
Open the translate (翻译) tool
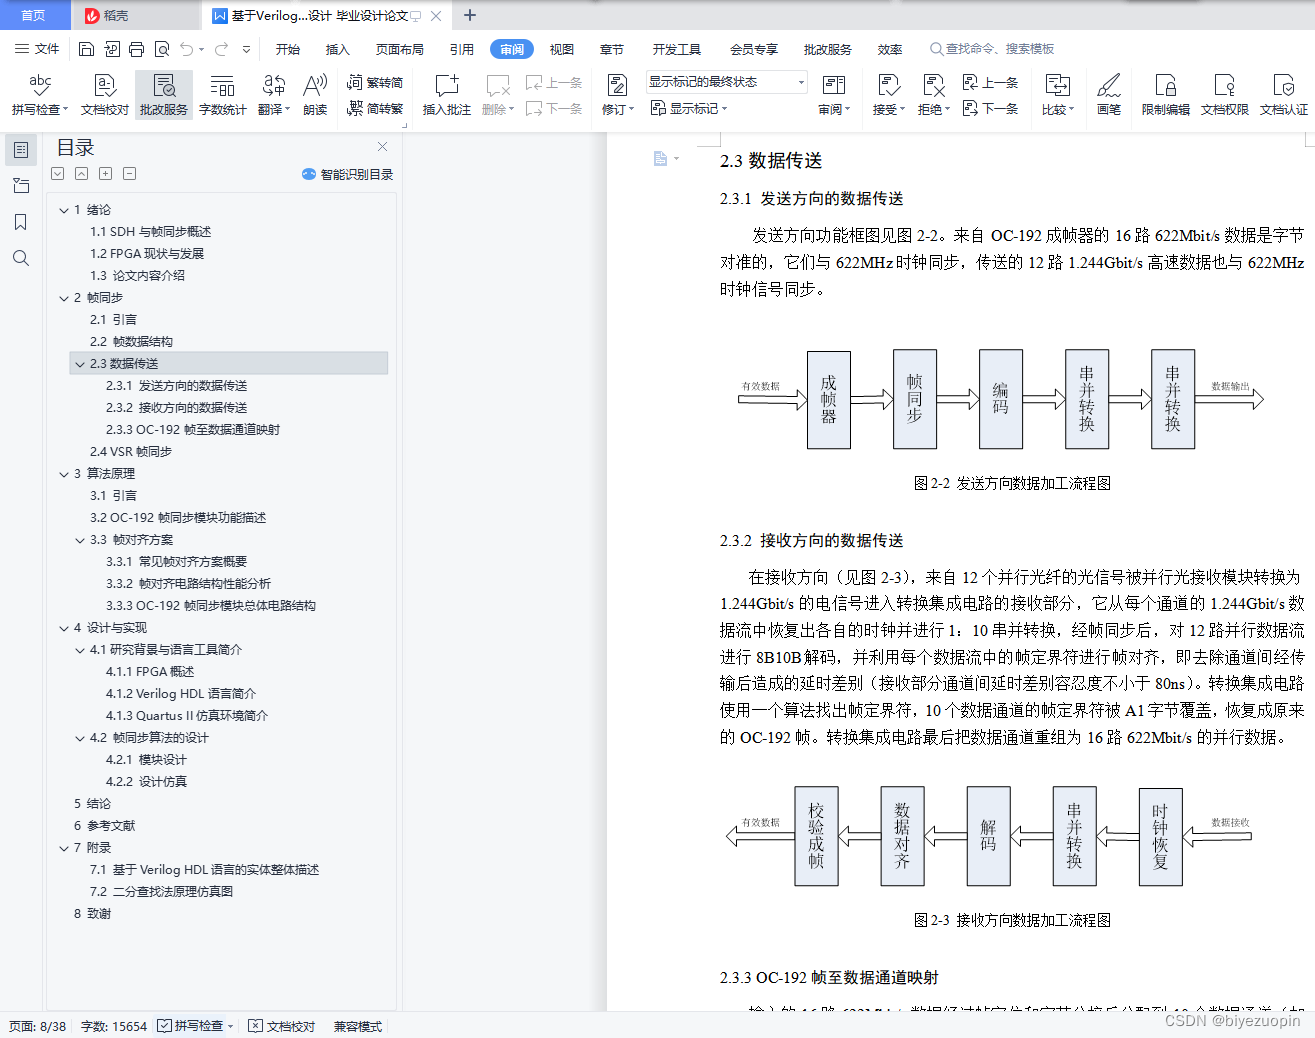click(274, 94)
